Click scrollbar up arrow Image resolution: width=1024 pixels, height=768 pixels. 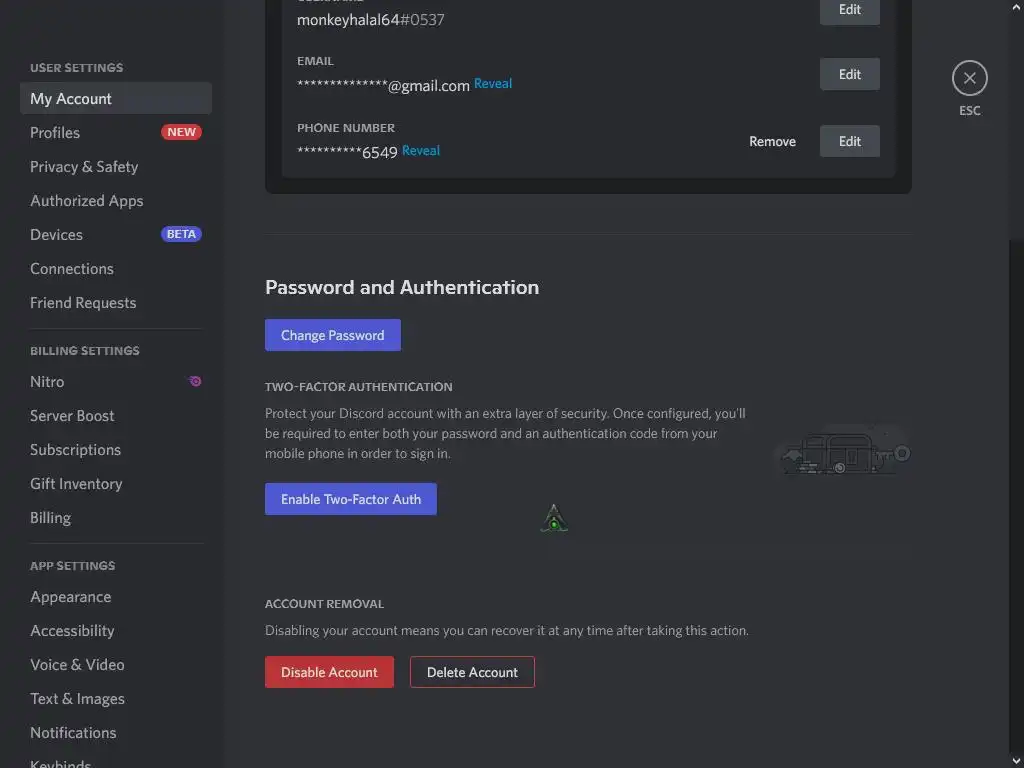[x=1017, y=6]
